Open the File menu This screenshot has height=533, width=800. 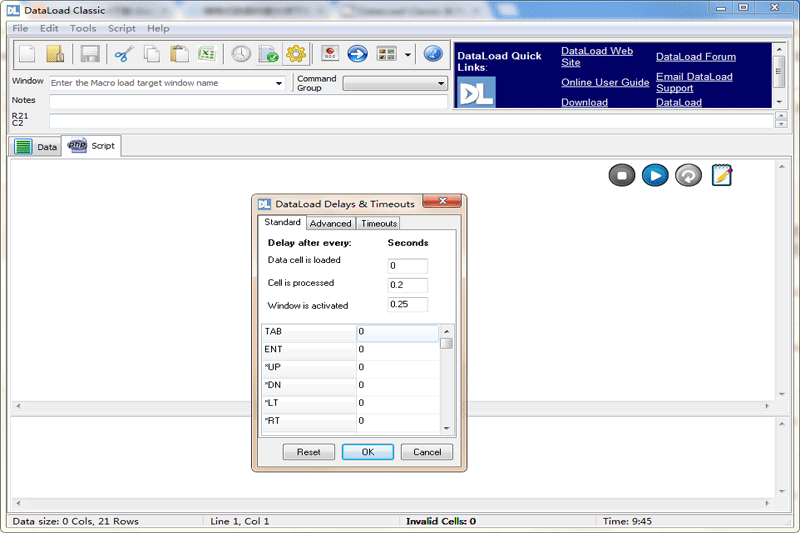pos(20,29)
